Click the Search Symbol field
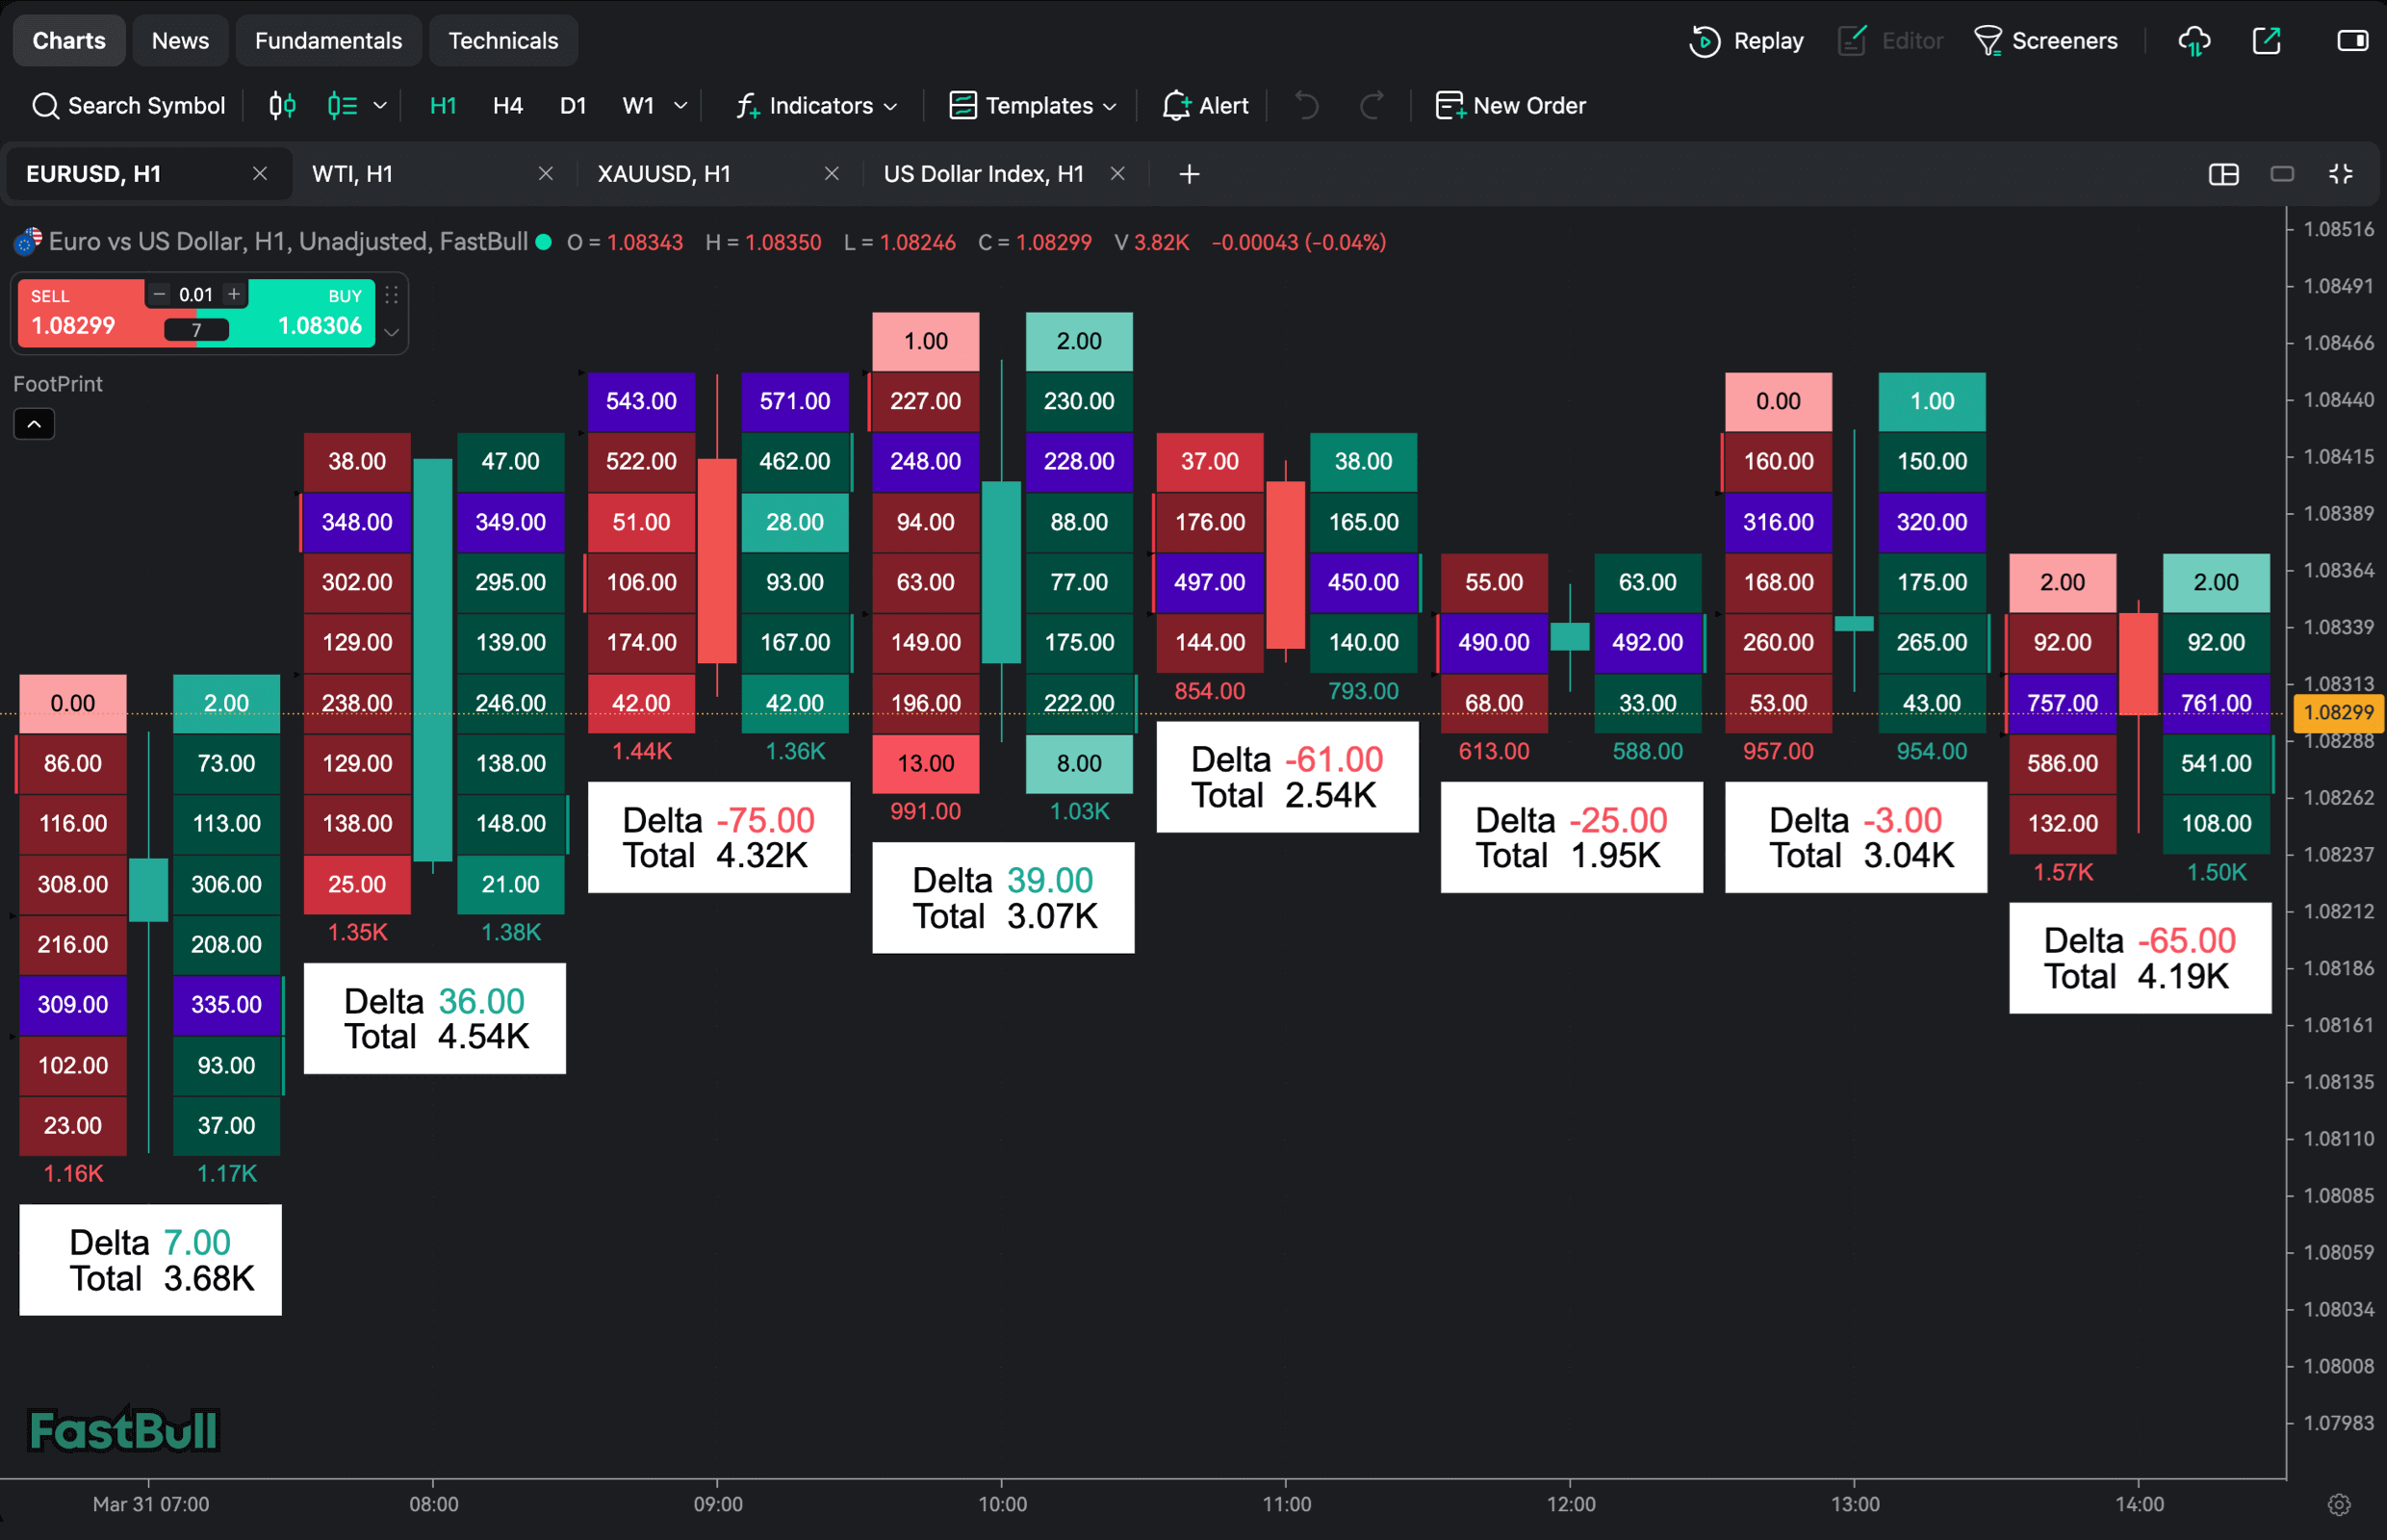Viewport: 2387px width, 1540px height. (x=129, y=105)
